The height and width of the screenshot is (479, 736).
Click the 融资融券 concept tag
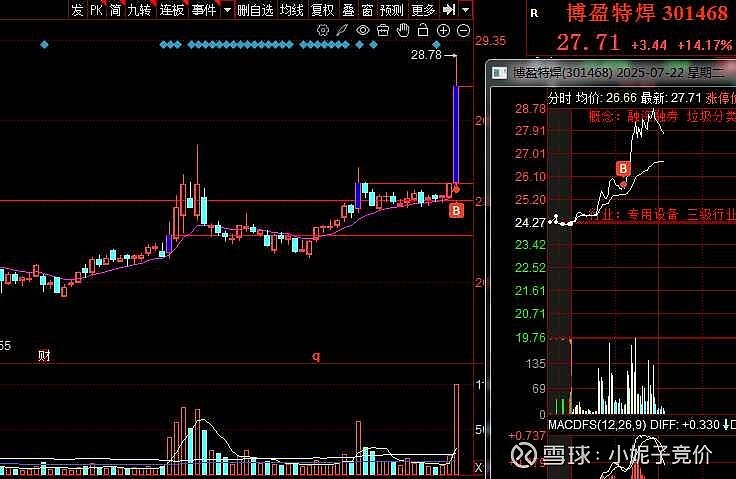tap(653, 116)
